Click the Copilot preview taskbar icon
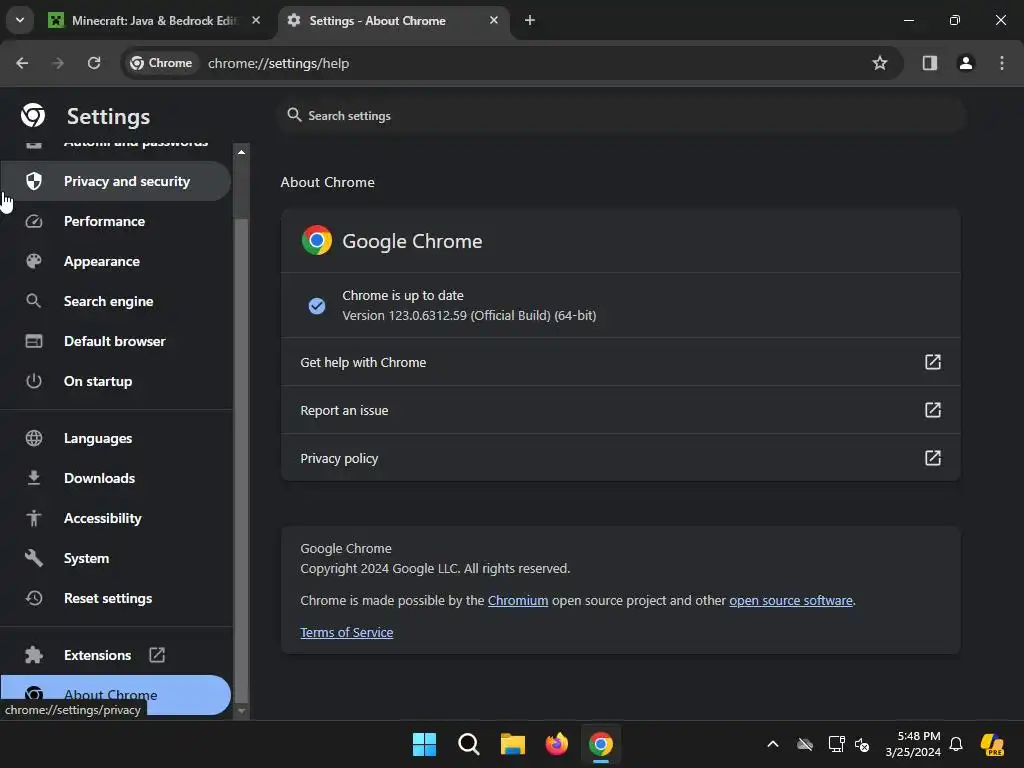The image size is (1024, 768). coord(992,744)
